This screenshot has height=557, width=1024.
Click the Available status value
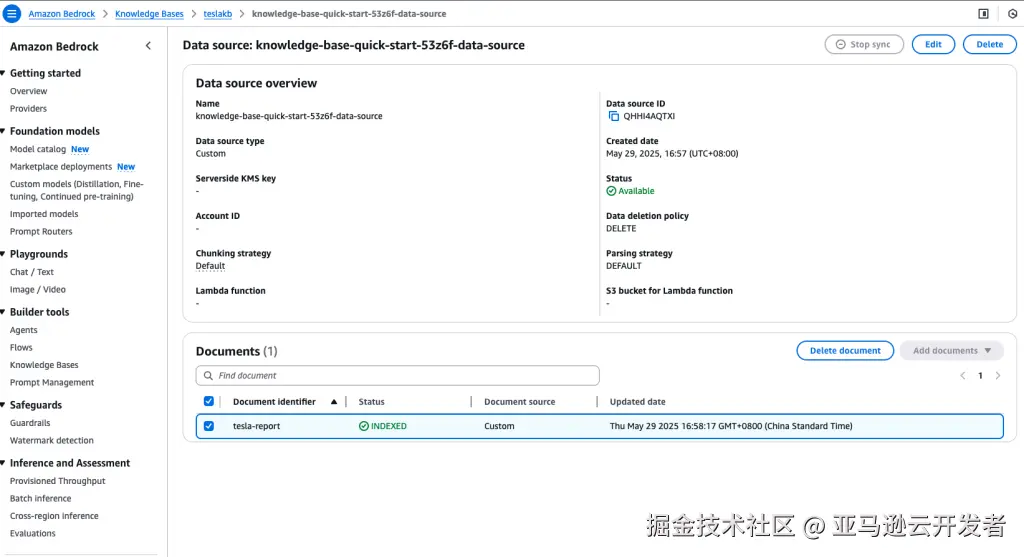pyautogui.click(x=630, y=191)
